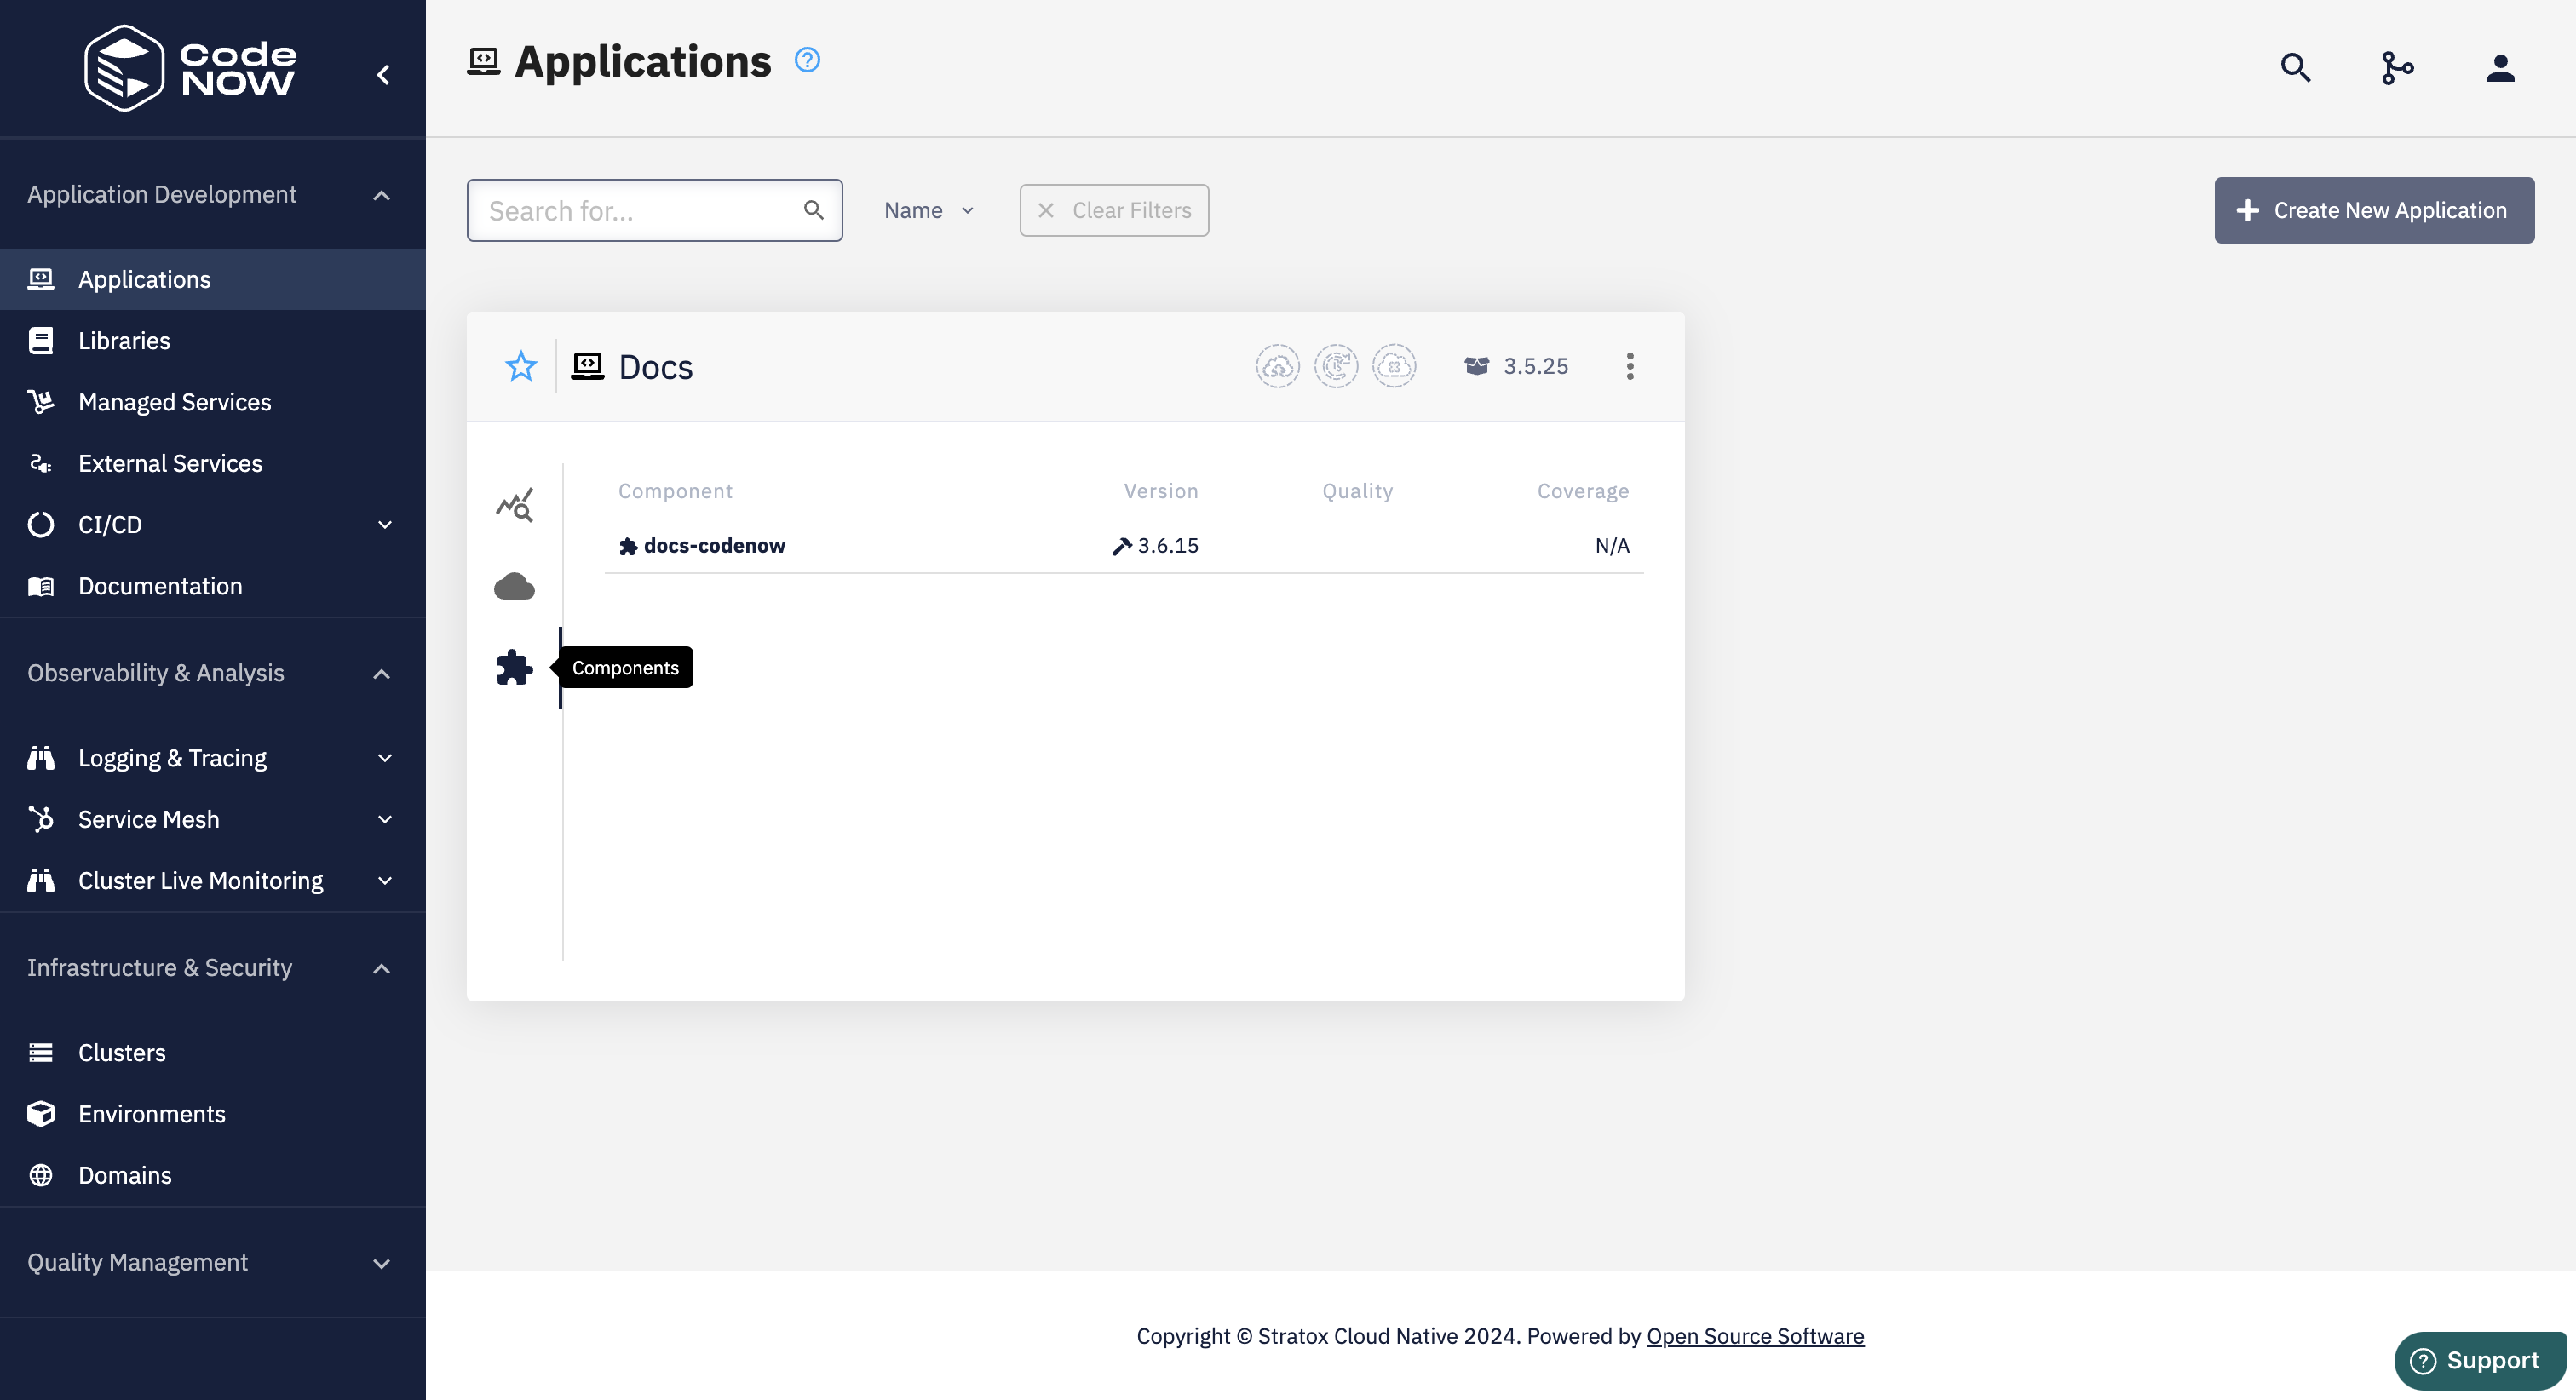Click the user profile icon top right
Screen dimensions: 2576x1400
[x=2500, y=67]
